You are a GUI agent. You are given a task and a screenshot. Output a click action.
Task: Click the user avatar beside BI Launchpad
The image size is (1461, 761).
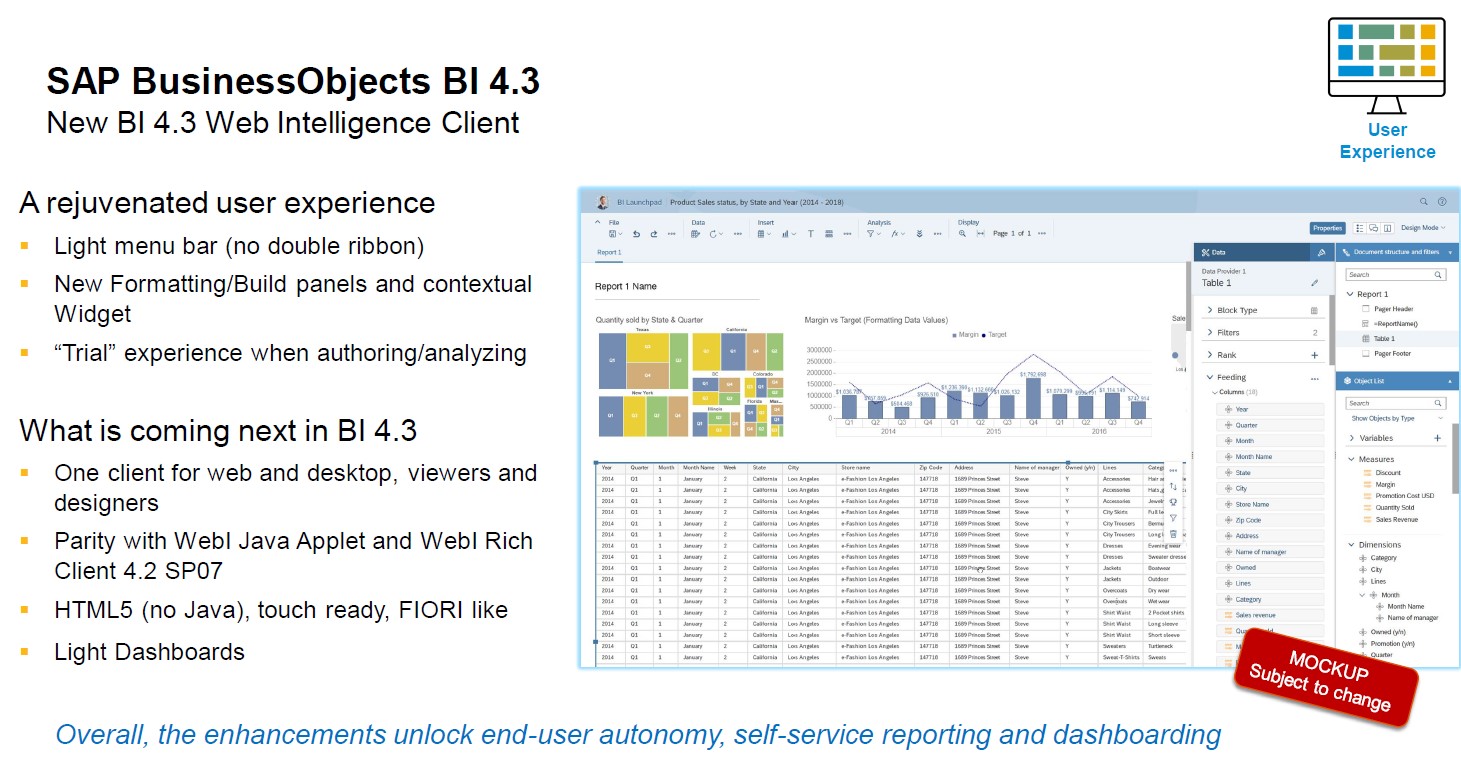click(602, 202)
